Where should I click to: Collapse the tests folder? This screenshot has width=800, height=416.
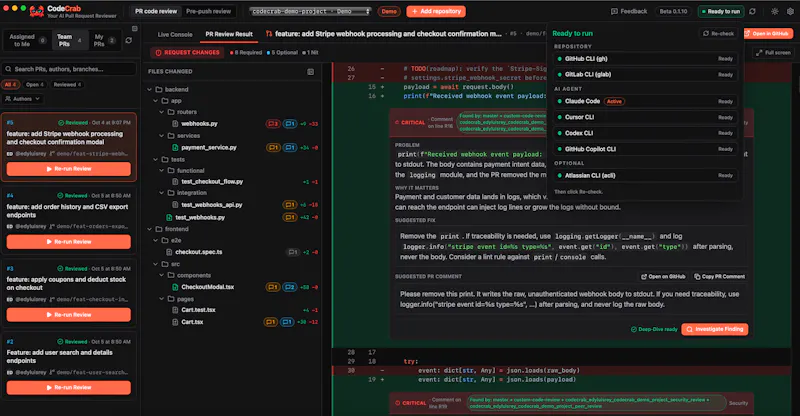coord(156,160)
